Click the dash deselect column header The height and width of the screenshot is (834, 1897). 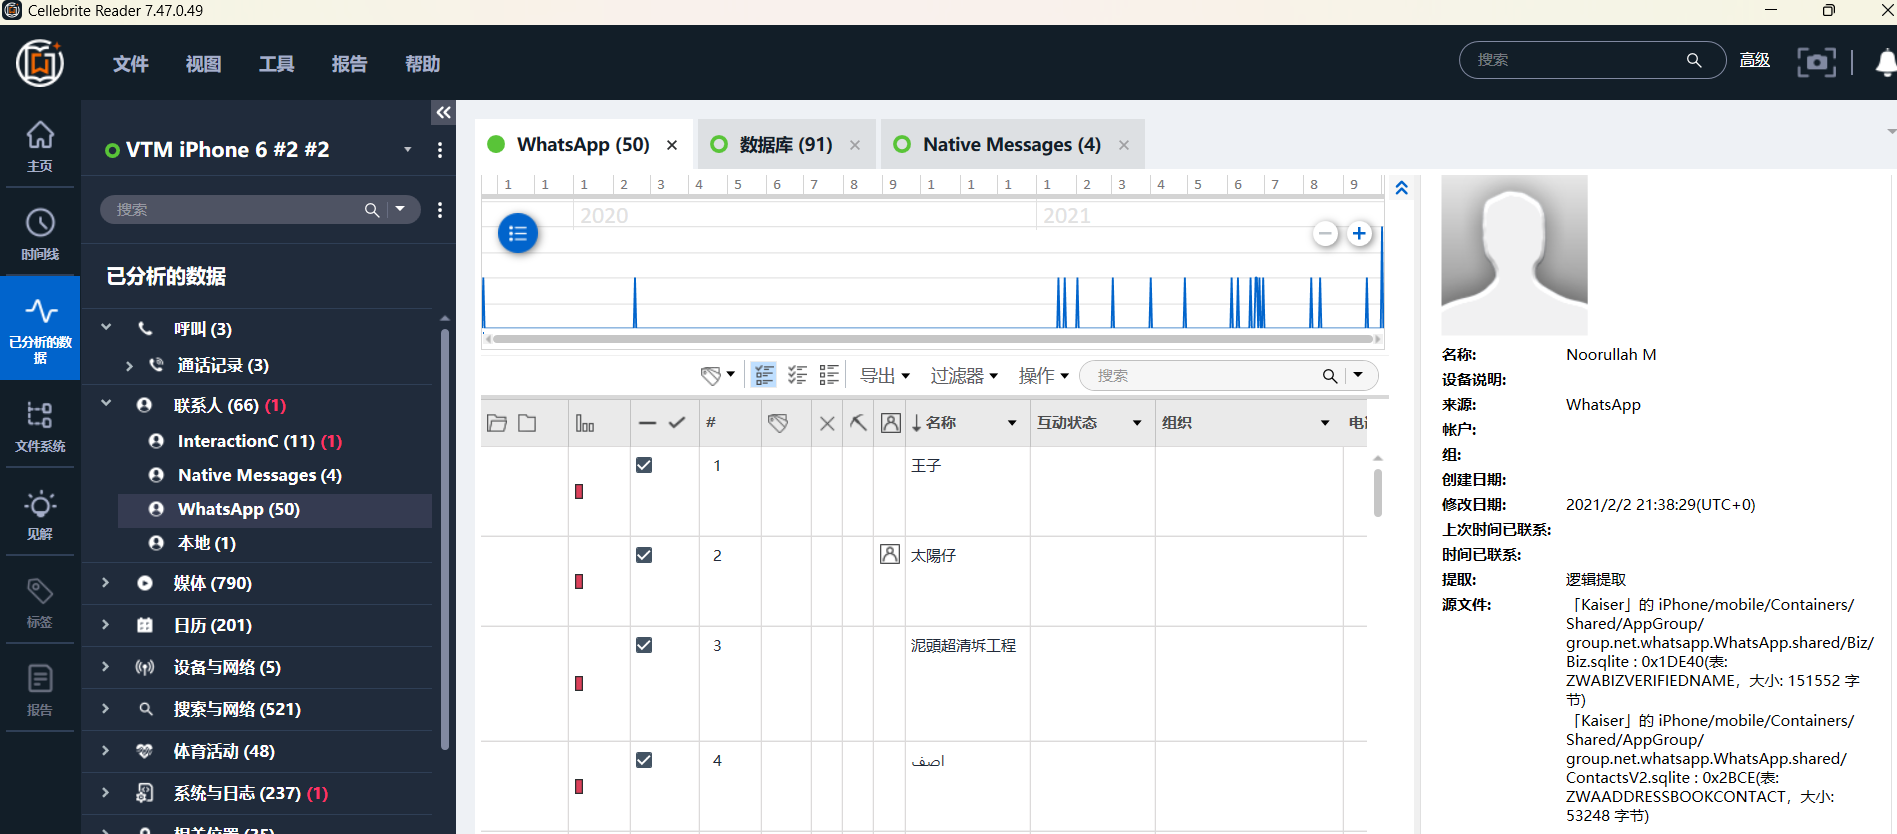(647, 423)
